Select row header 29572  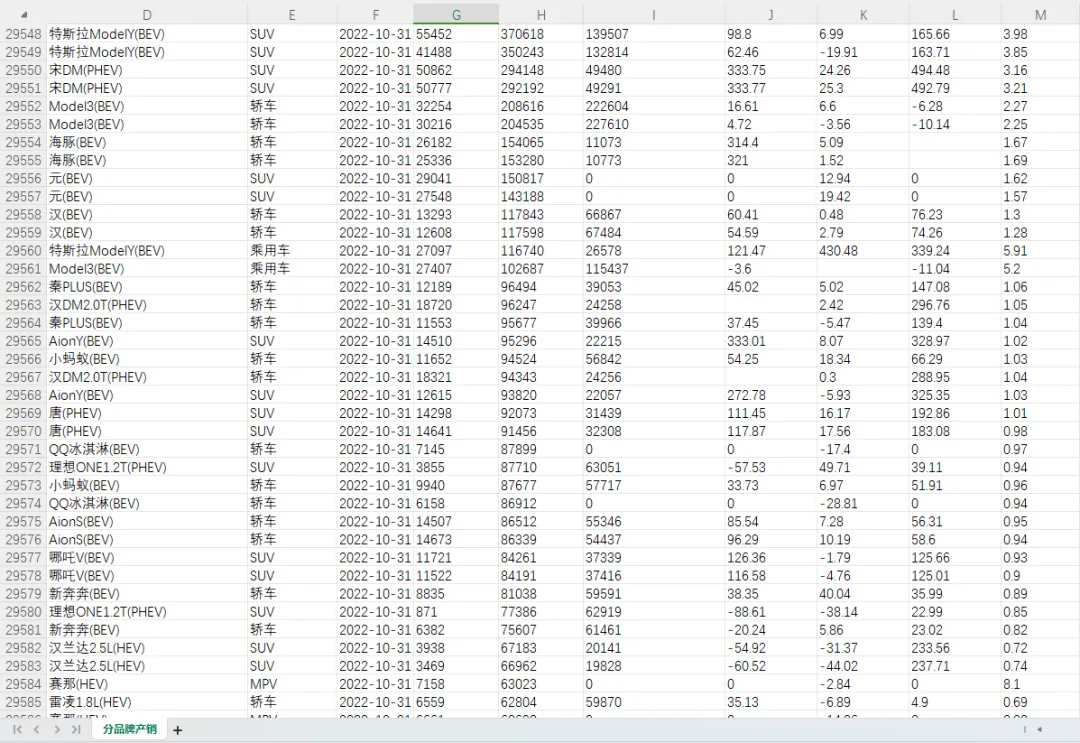(x=23, y=467)
